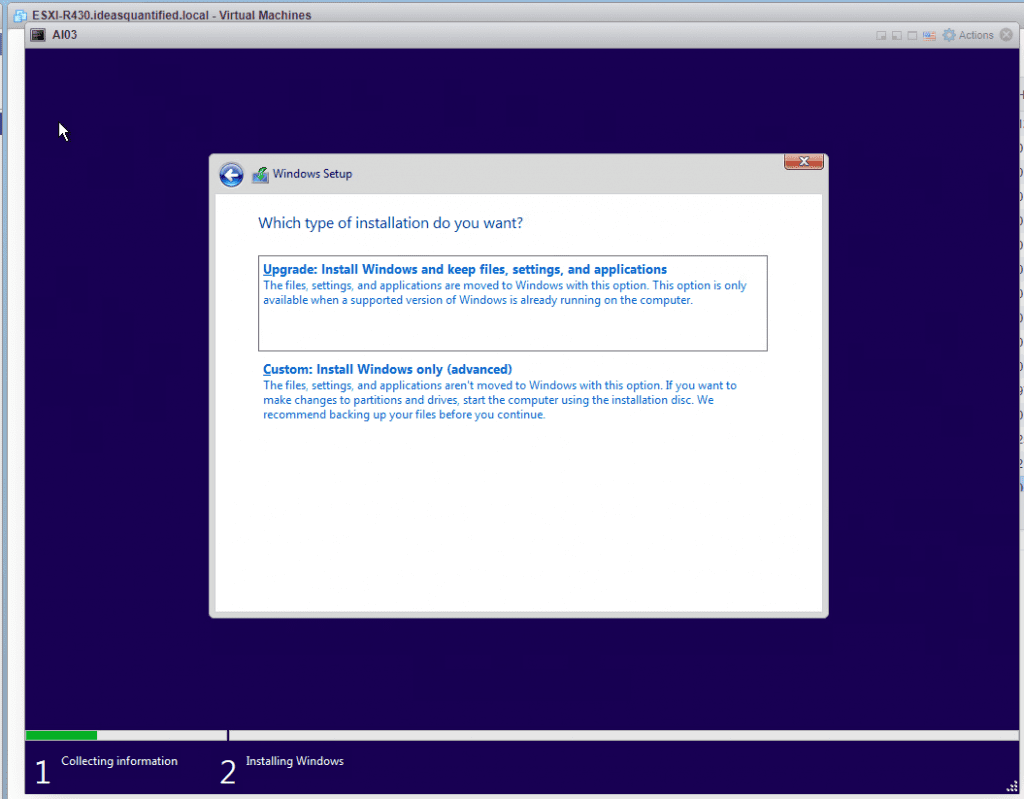Click the AI03 console monitor icon
Viewport: 1024px width, 799px height.
(x=38, y=35)
